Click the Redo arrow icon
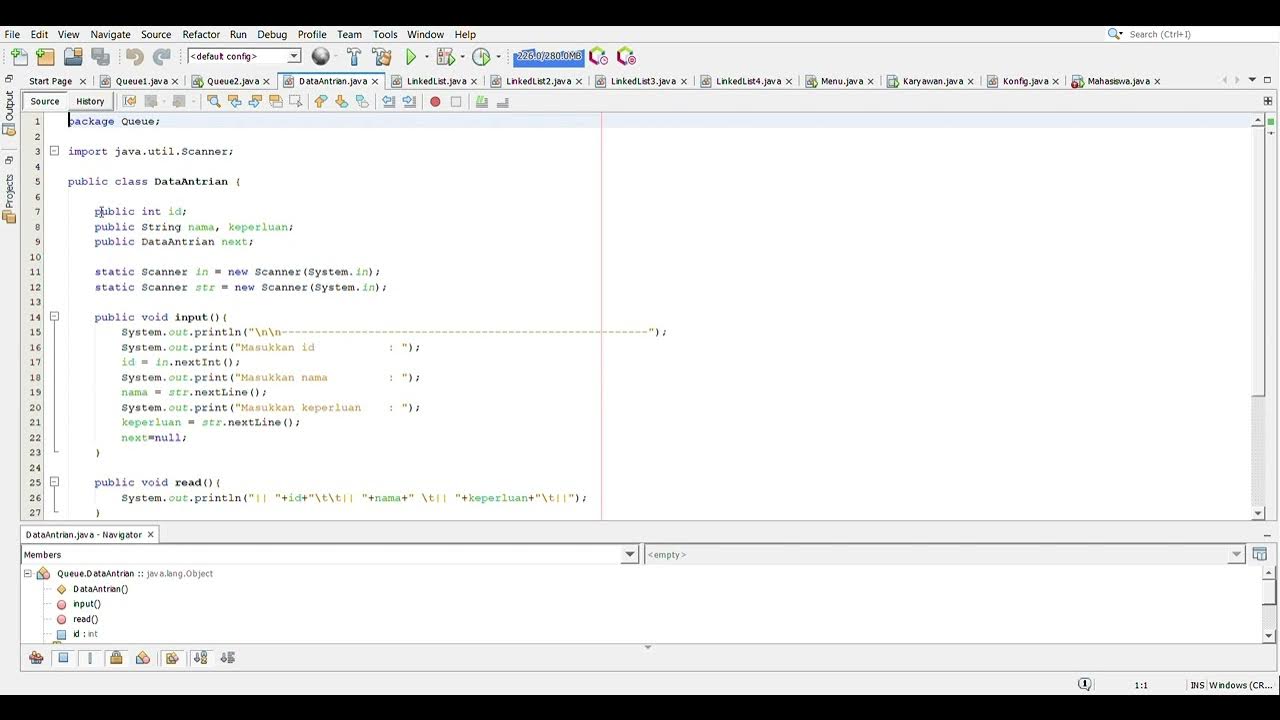 [x=162, y=57]
